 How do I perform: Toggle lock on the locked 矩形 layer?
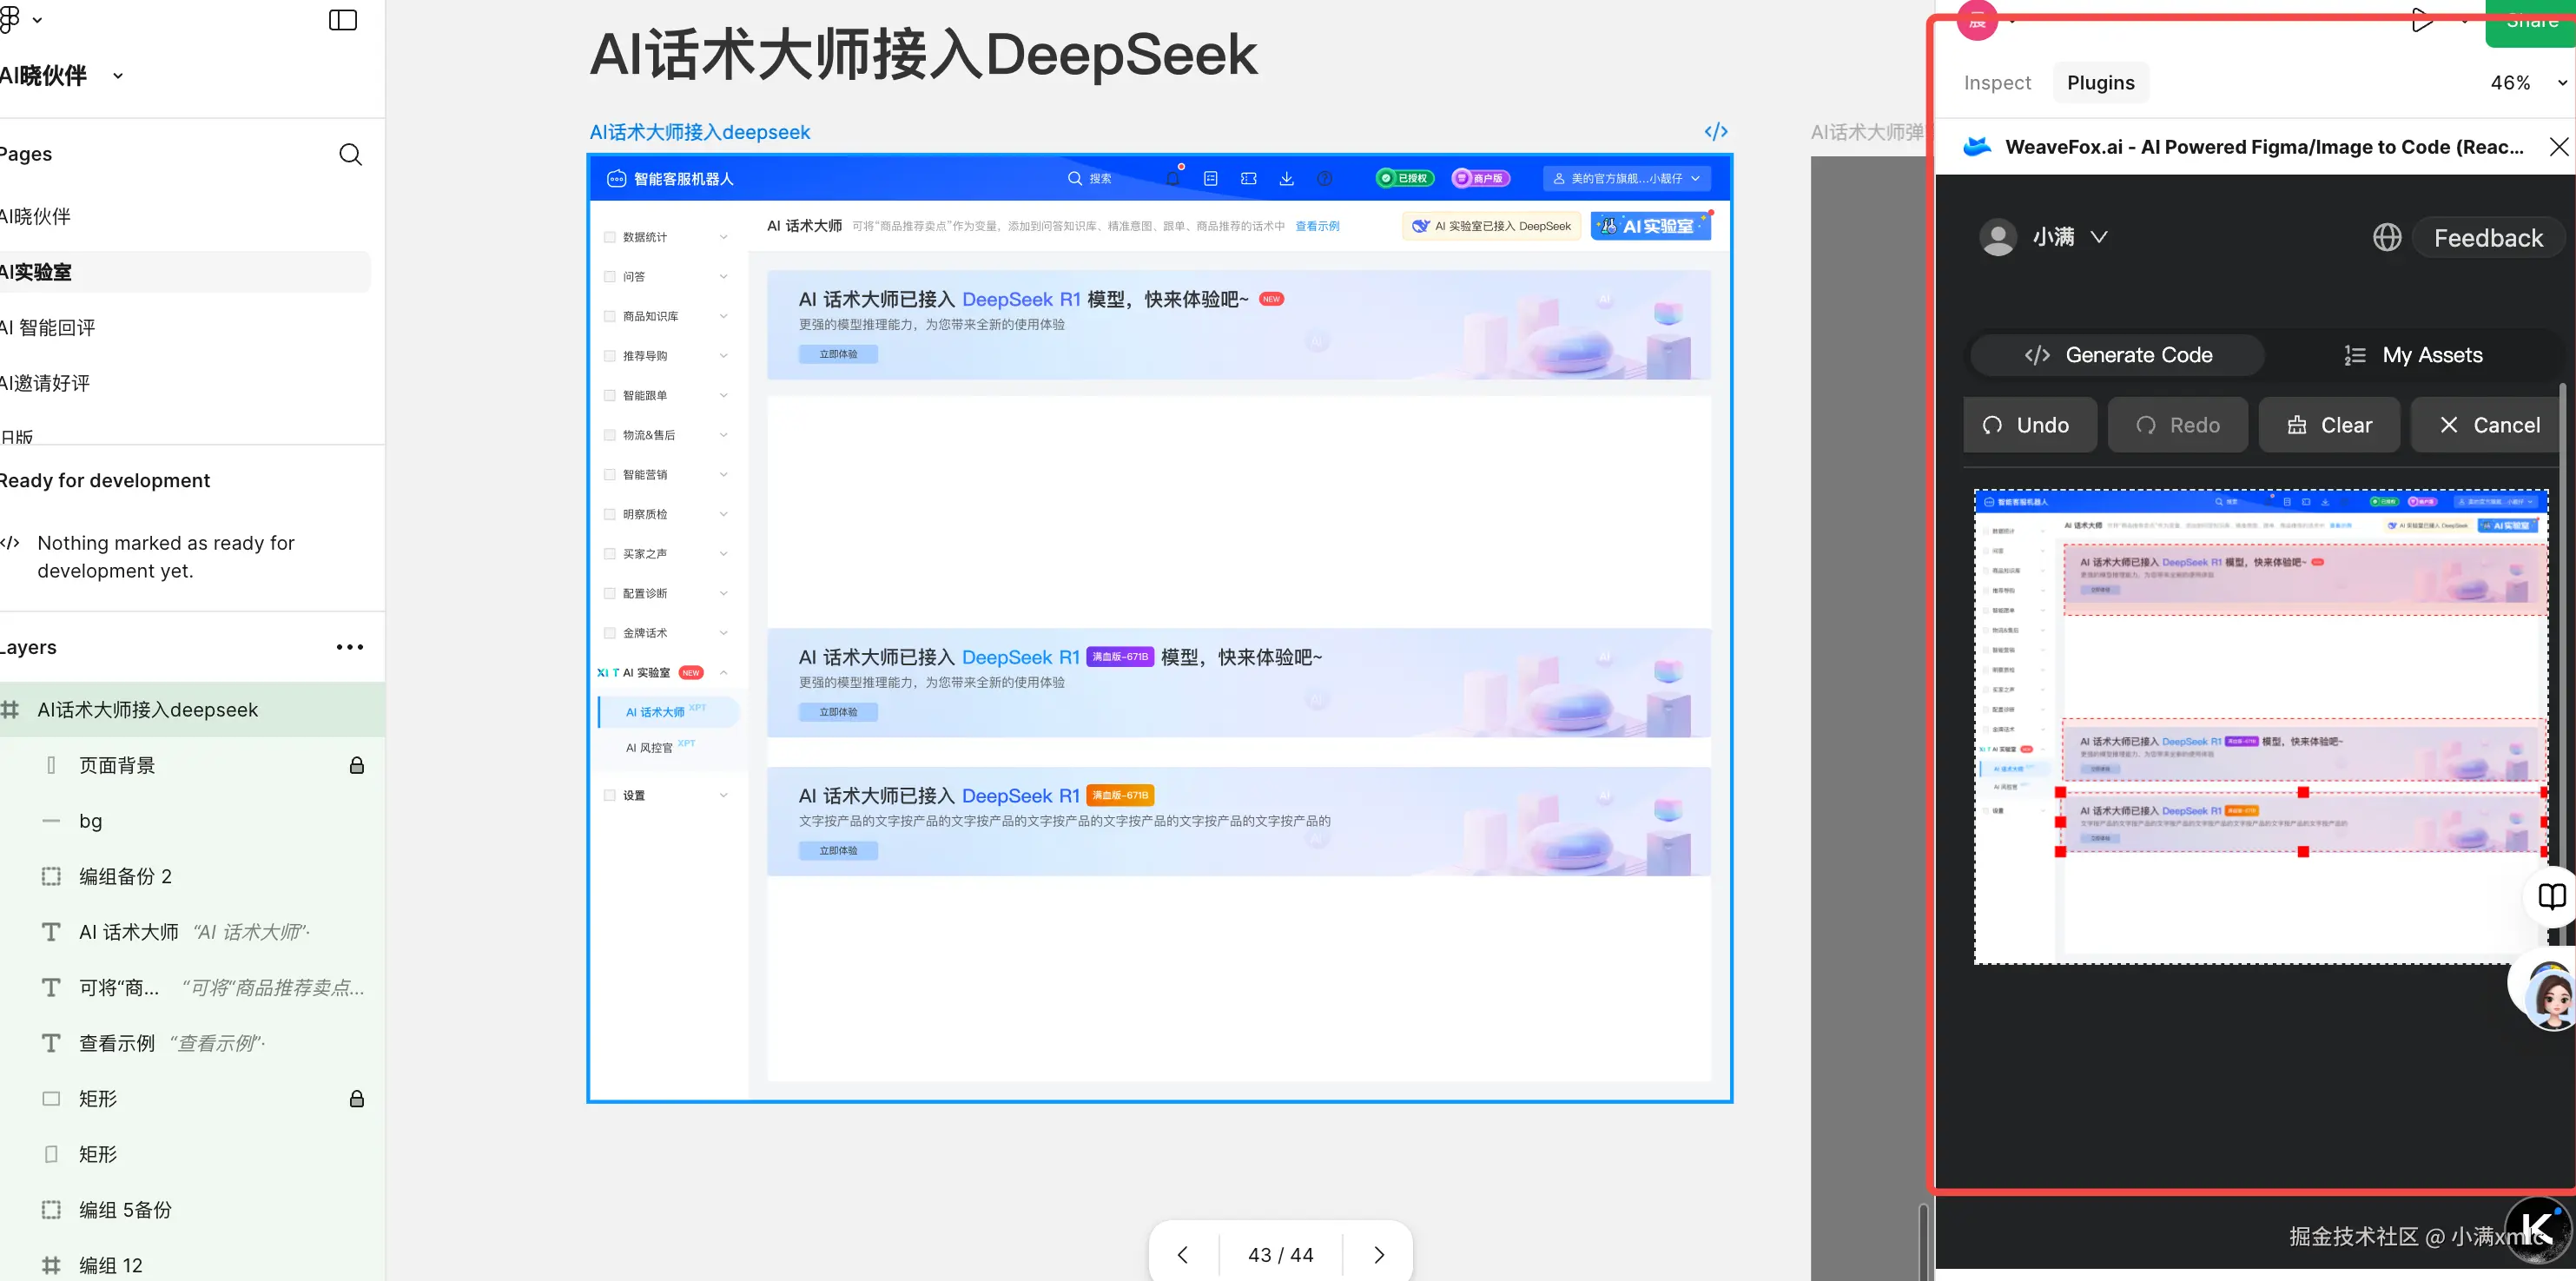tap(356, 1099)
